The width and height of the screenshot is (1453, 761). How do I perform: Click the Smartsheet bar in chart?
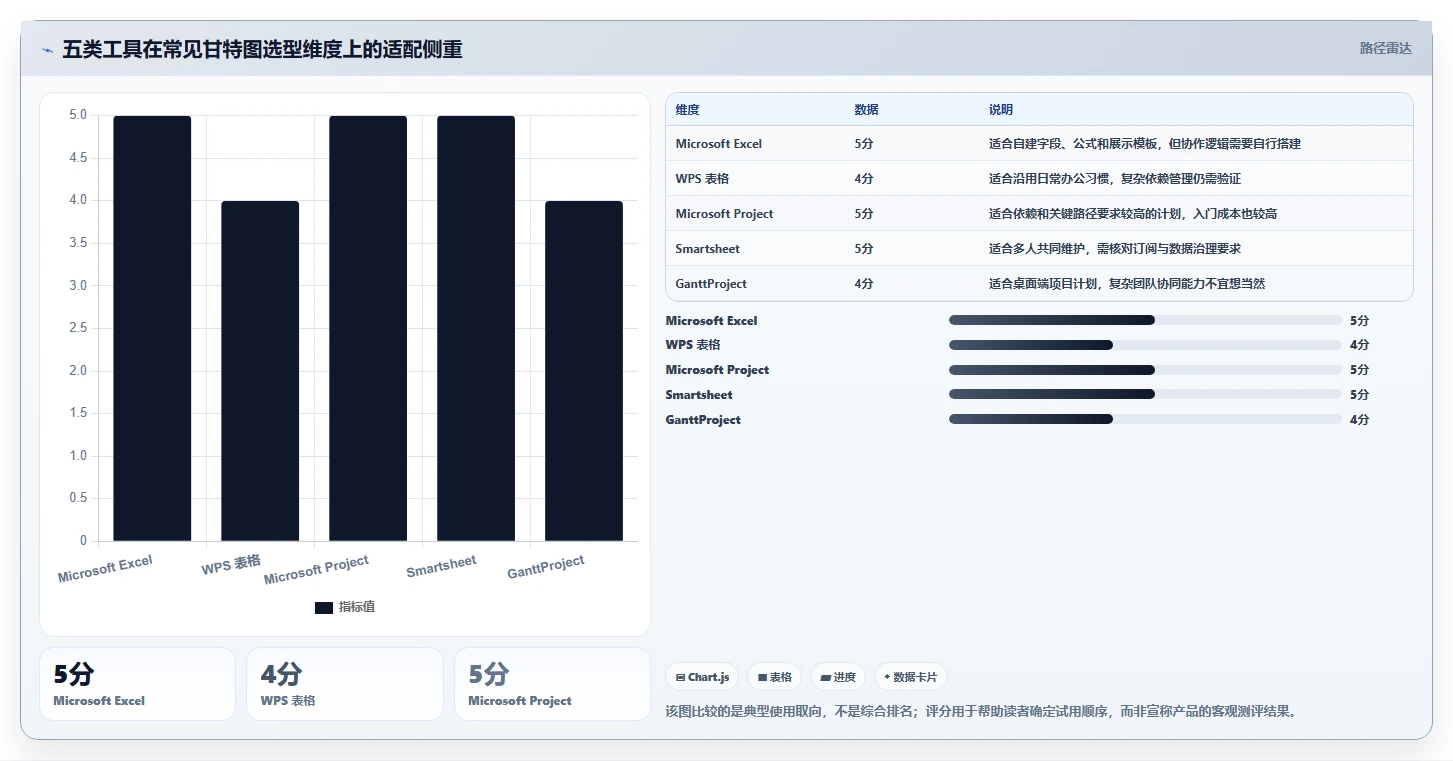(x=476, y=328)
